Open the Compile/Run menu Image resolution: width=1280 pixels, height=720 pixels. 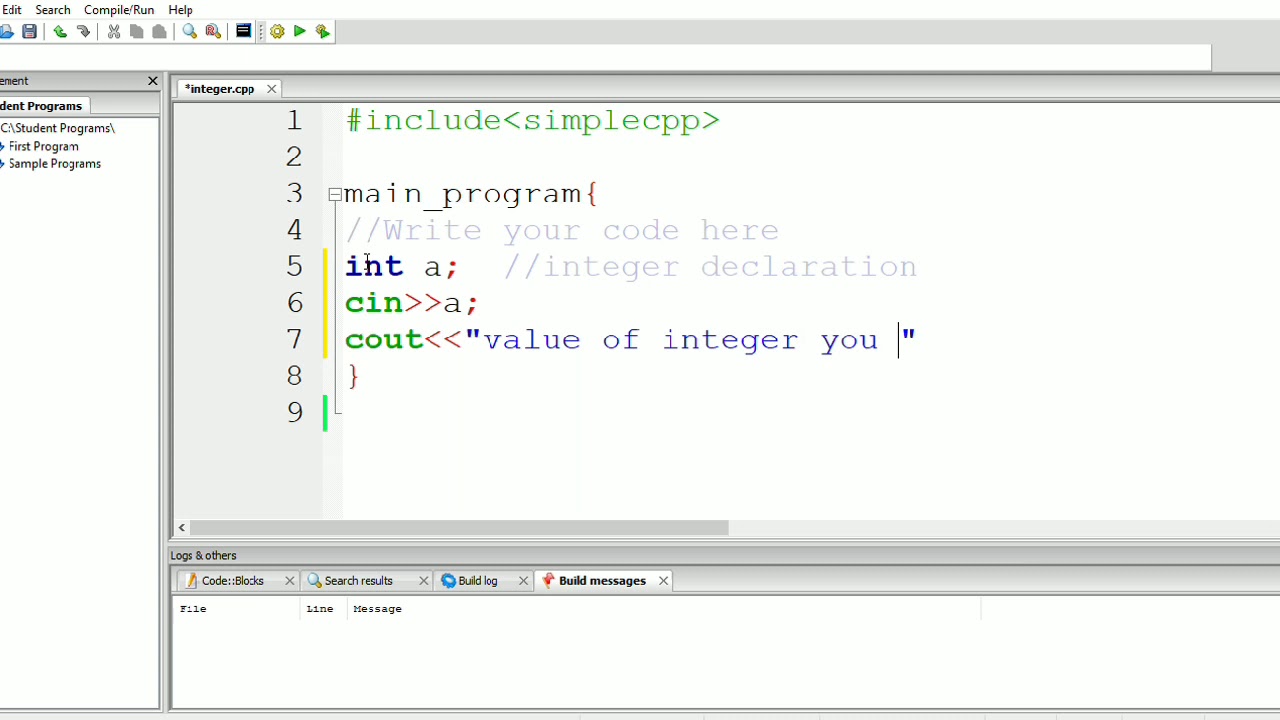tap(119, 10)
